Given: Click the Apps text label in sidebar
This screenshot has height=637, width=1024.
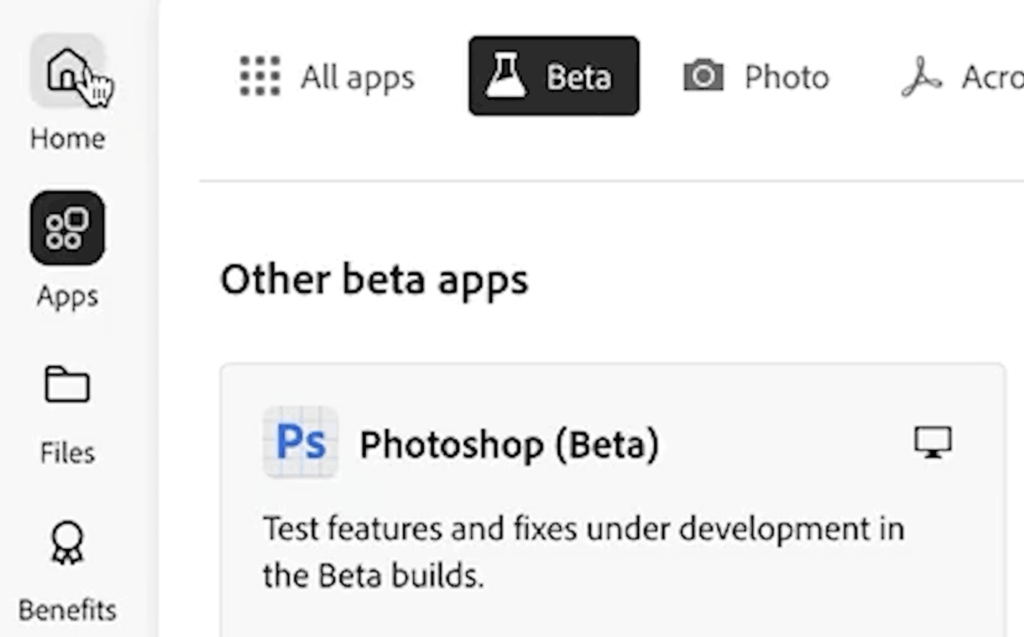Looking at the screenshot, I should point(67,296).
